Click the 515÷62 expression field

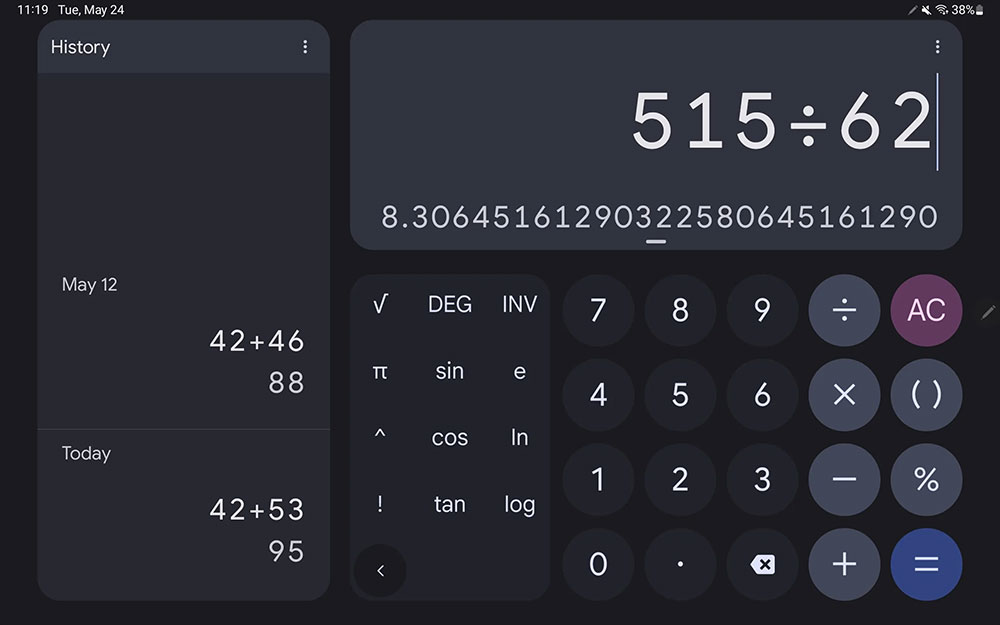pos(781,120)
